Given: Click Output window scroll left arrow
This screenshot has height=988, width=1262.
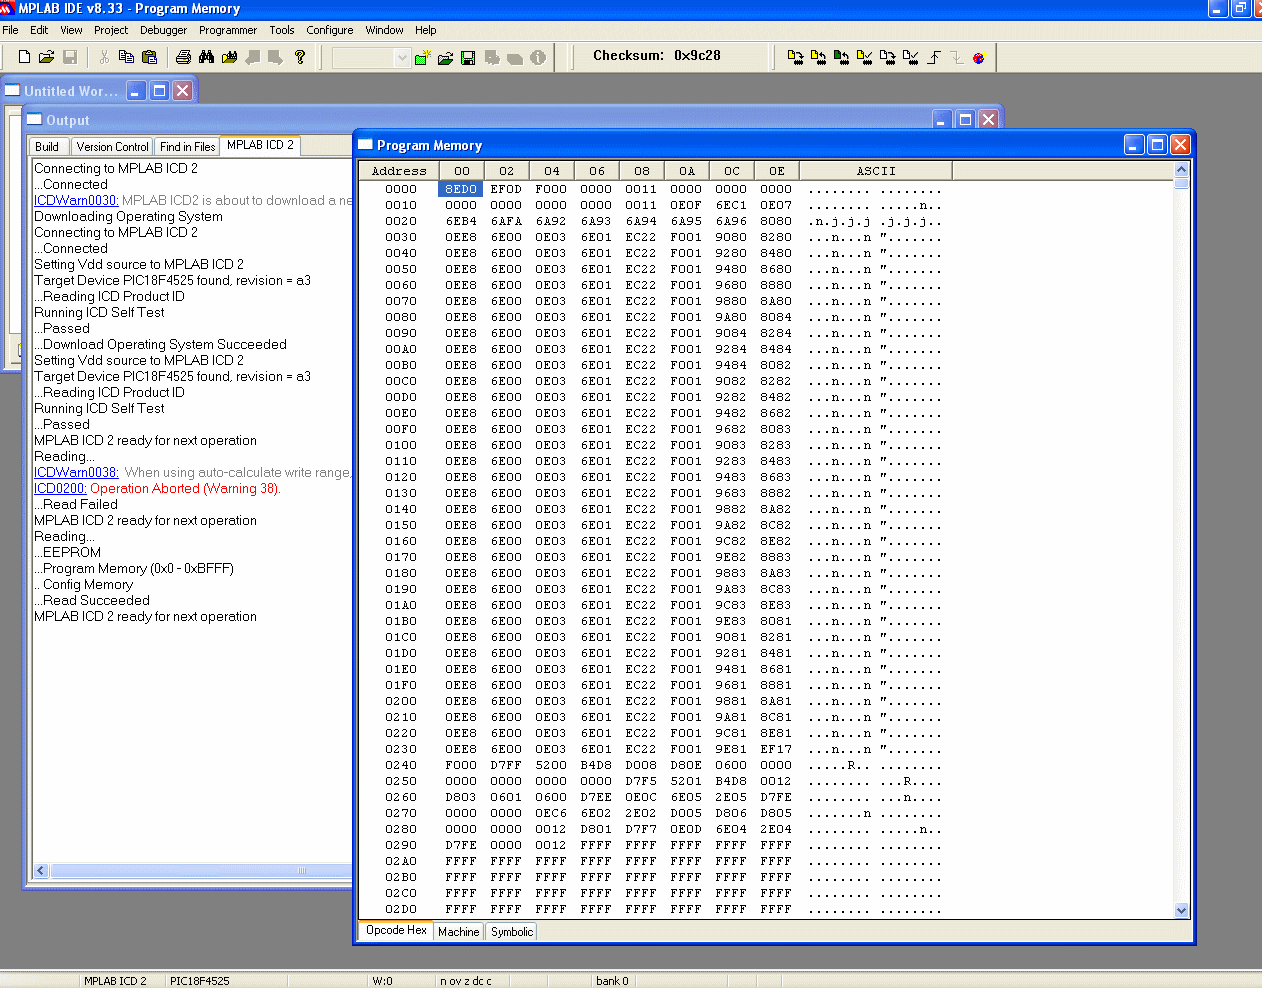Looking at the screenshot, I should tap(41, 871).
